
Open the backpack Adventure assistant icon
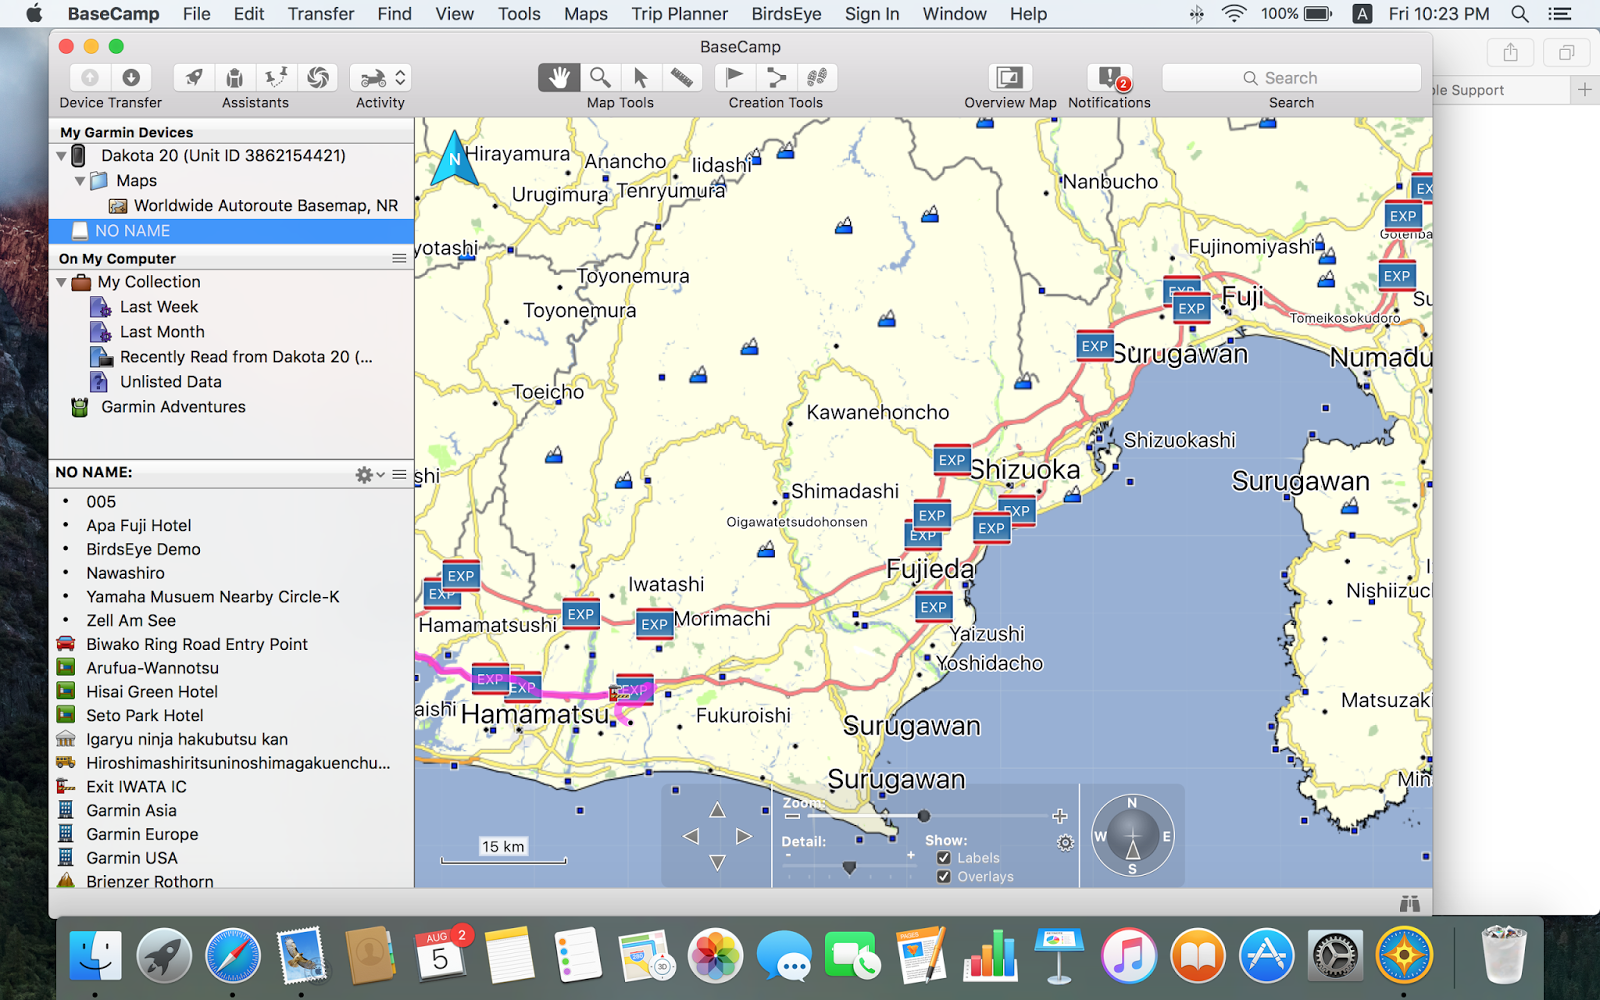click(x=235, y=78)
